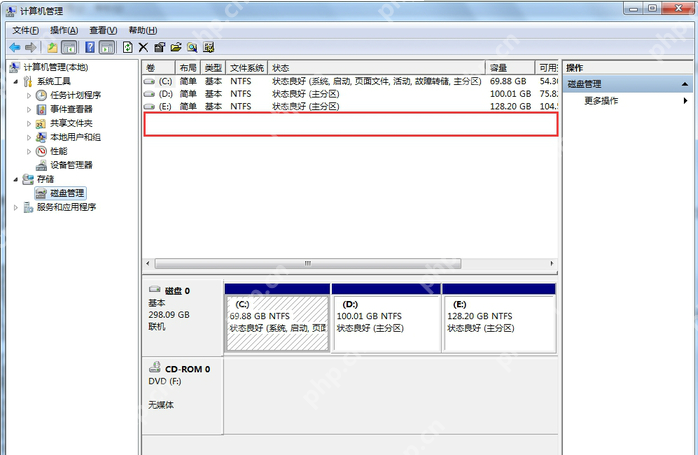
Task: Click the open folder toolbar icon
Action: [x=176, y=47]
